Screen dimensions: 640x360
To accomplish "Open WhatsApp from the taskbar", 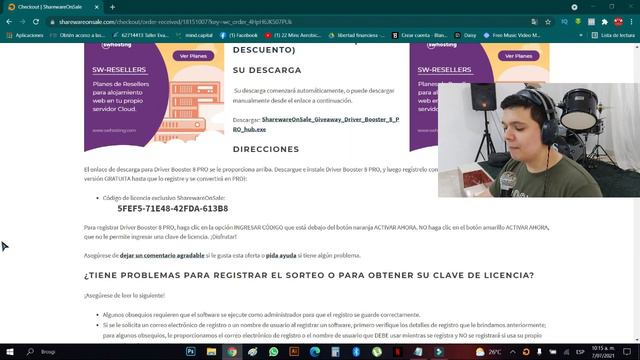I will [x=273, y=351].
